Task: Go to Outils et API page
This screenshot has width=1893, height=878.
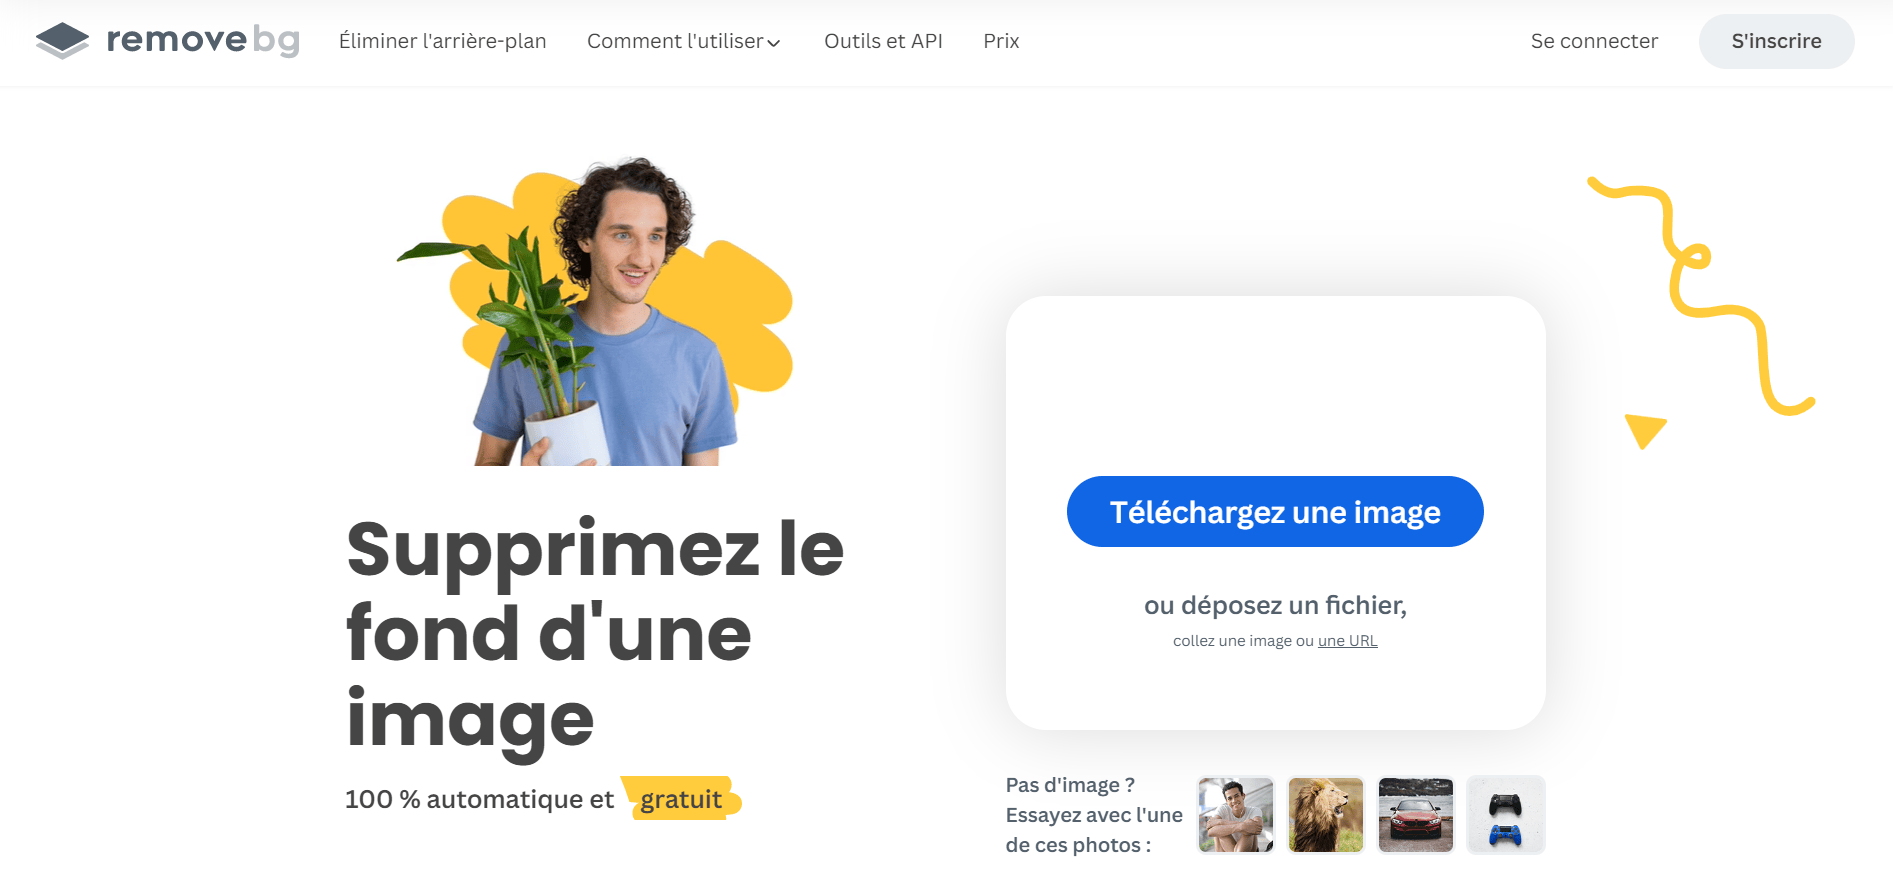Action: pos(883,41)
